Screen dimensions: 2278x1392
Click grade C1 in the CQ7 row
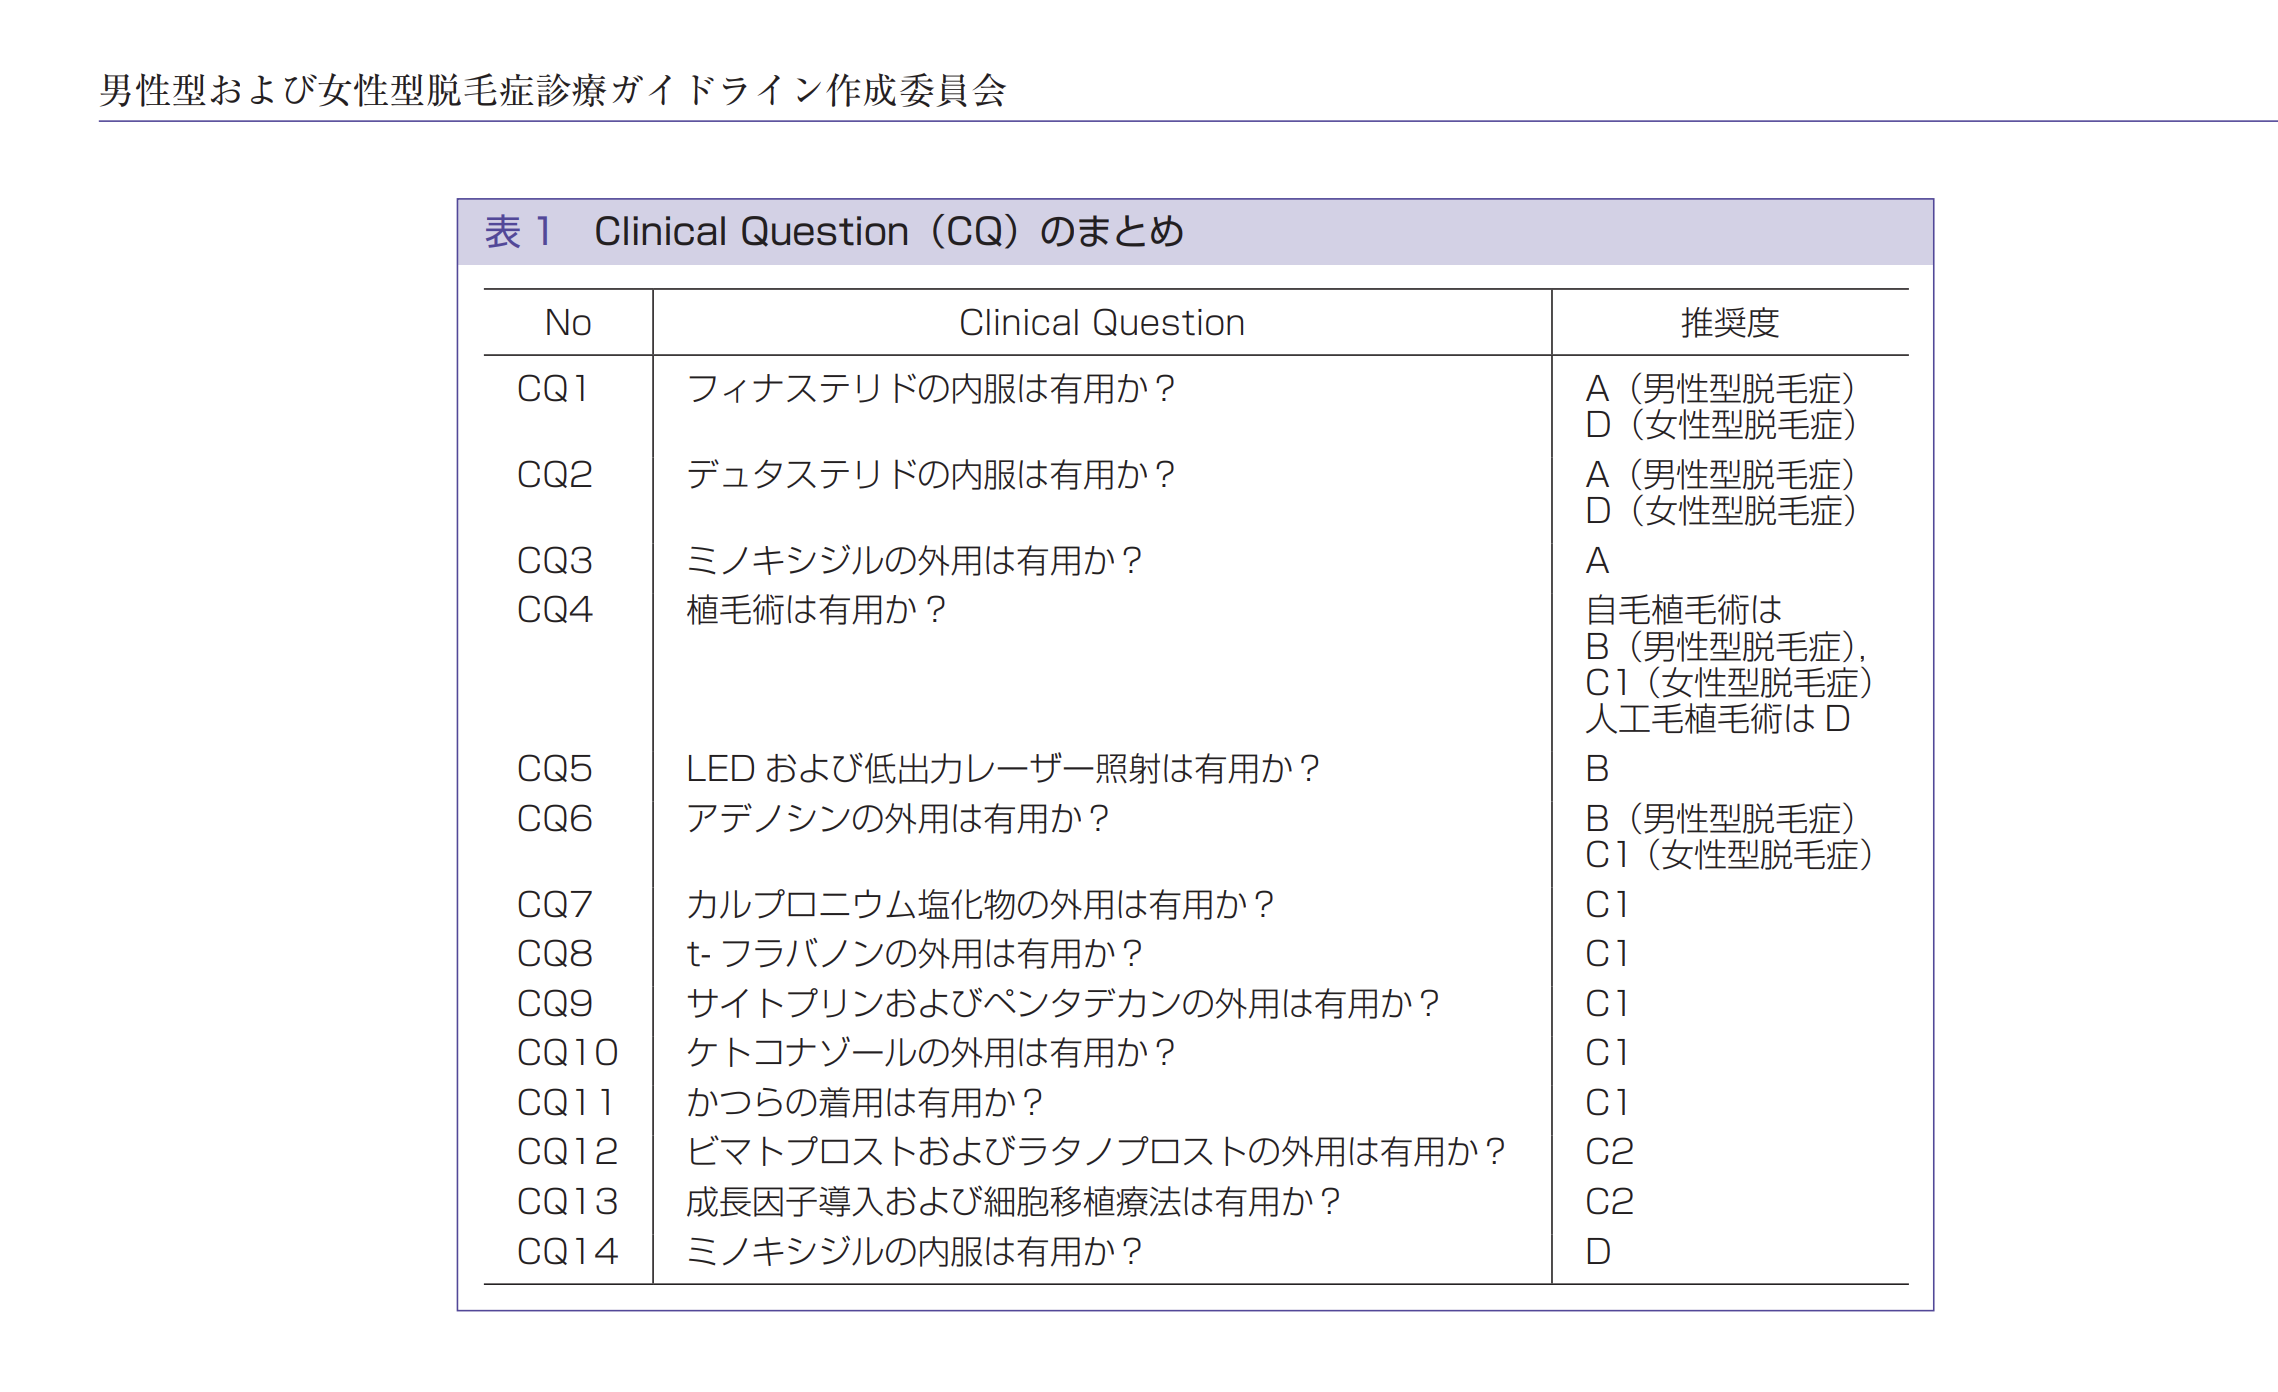pos(1606,905)
